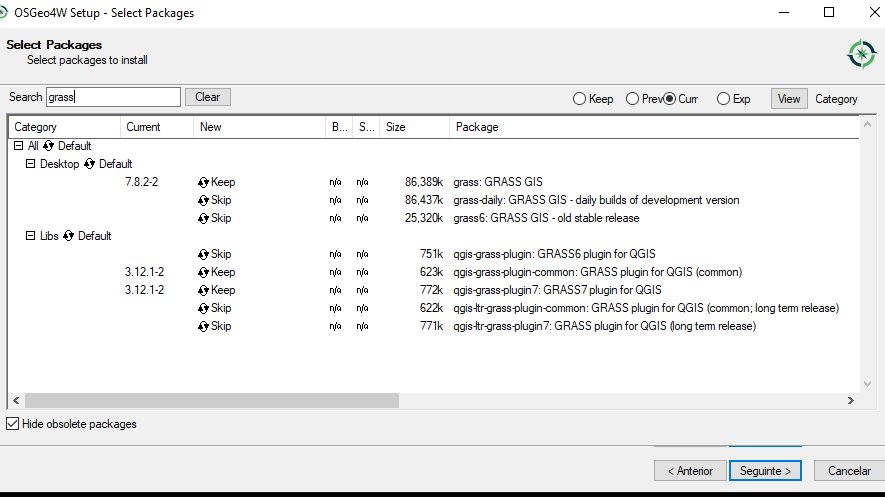Cycle the Skip icon for qgis-ltr-grass-plugin7

[x=203, y=327]
